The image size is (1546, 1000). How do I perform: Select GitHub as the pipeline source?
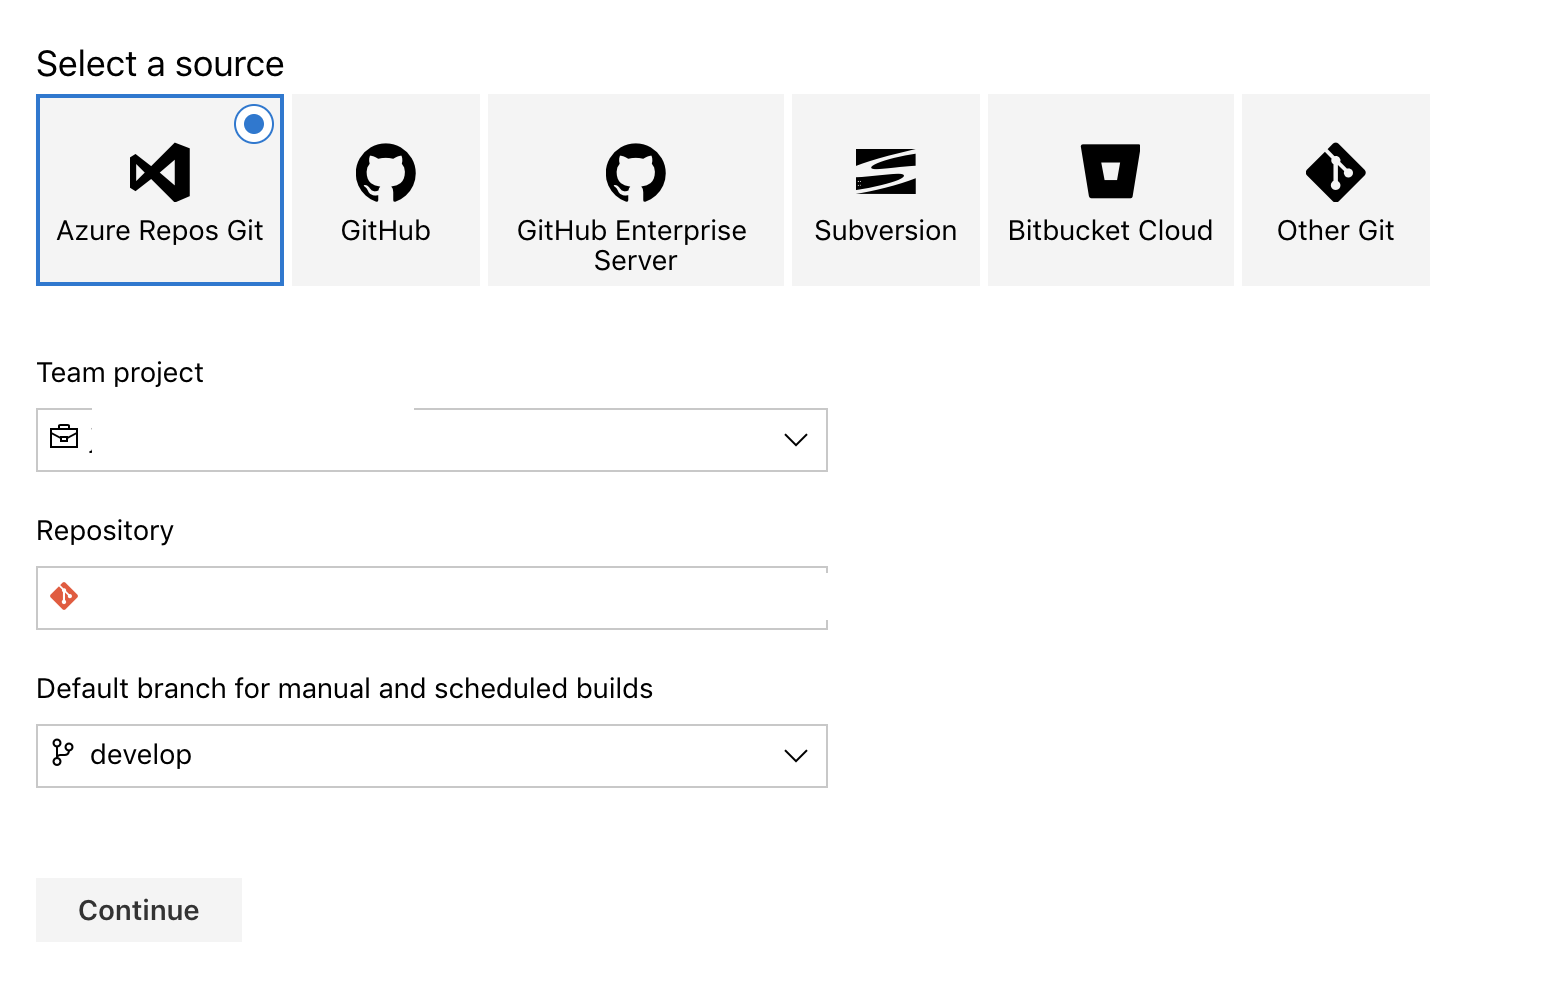[x=385, y=190]
